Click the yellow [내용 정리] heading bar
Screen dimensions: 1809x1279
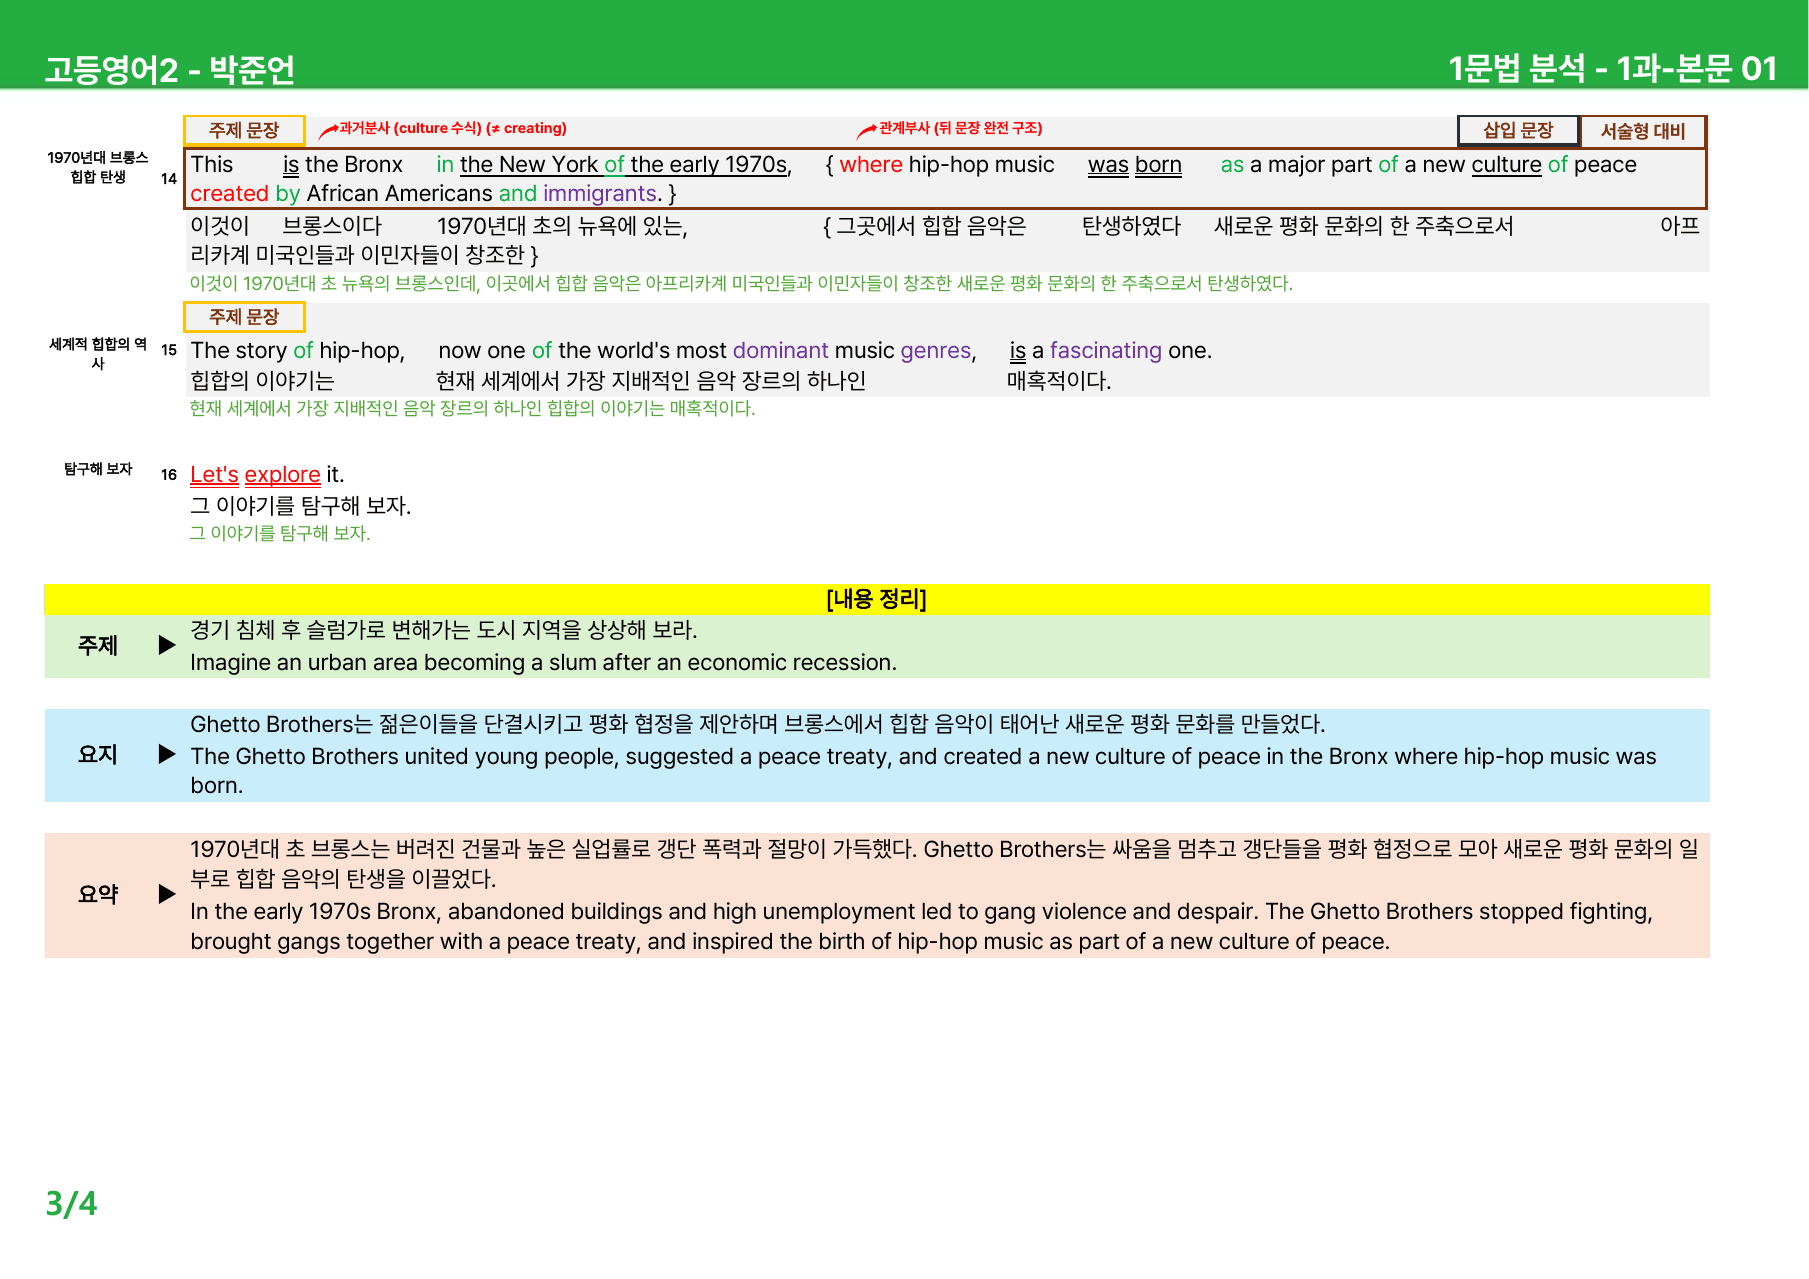pyautogui.click(x=877, y=599)
